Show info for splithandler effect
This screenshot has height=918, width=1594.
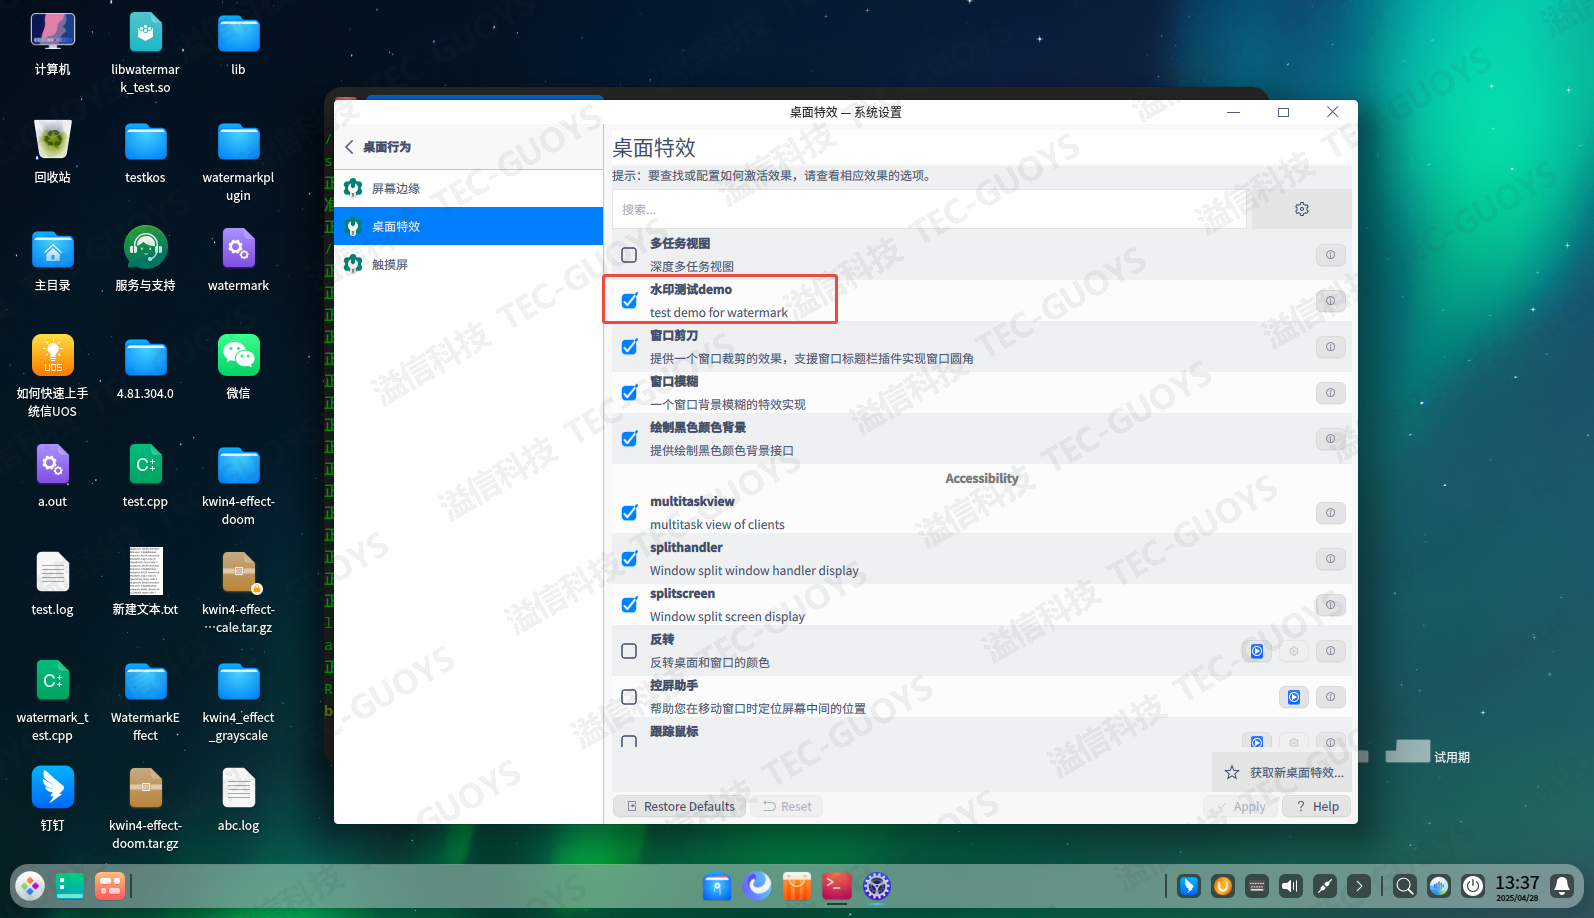point(1330,559)
